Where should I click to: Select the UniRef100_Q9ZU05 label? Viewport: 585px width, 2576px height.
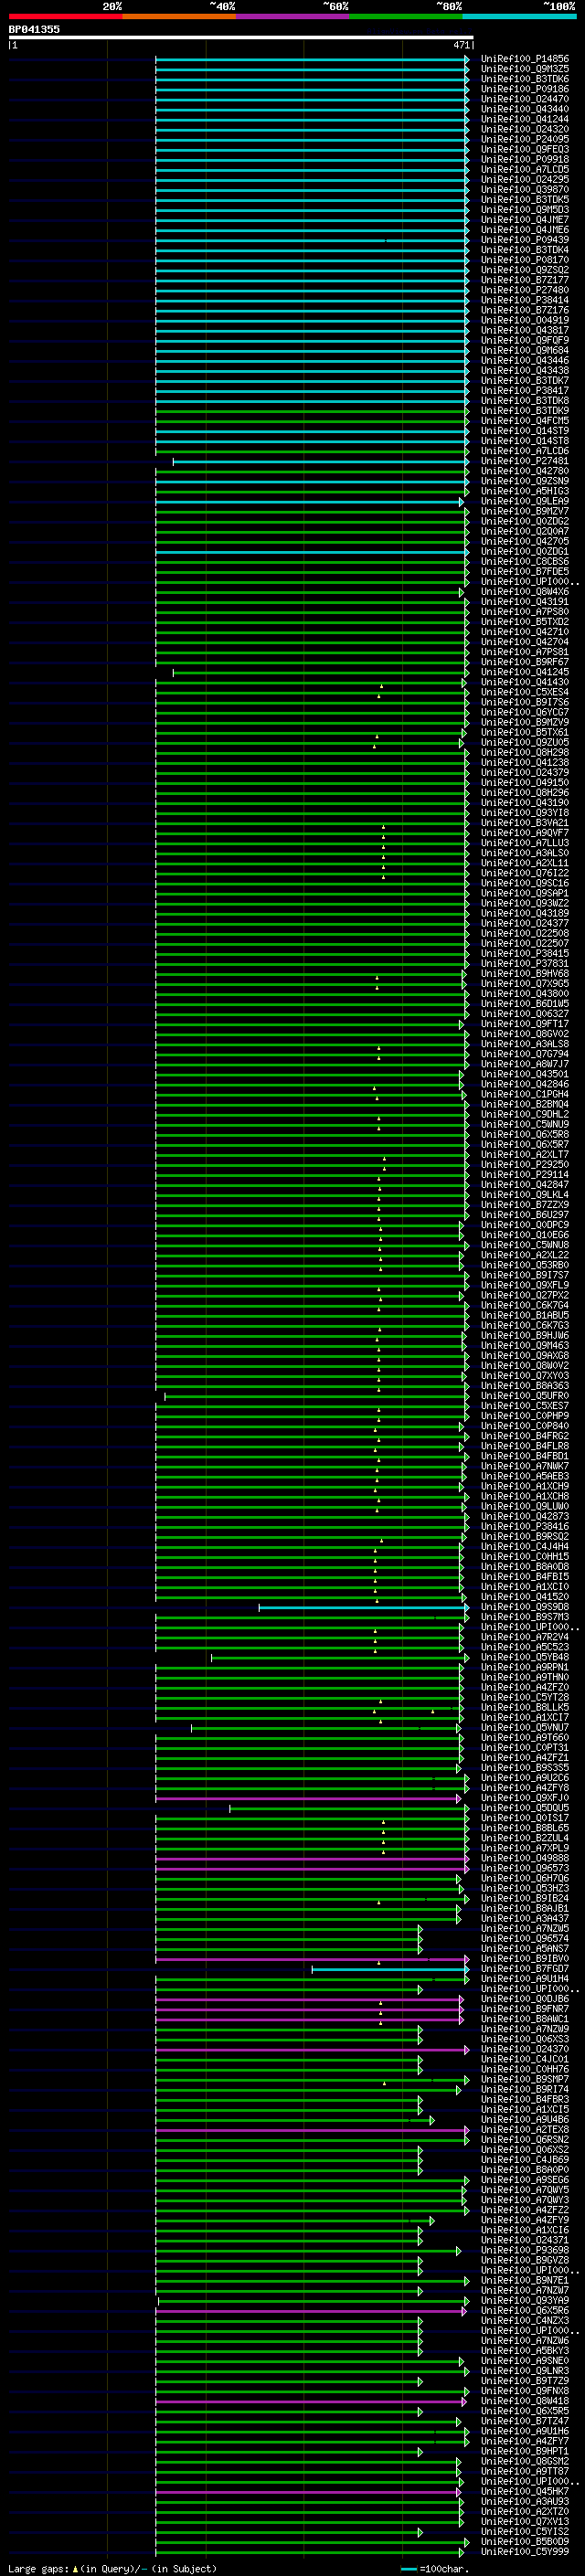point(525,742)
